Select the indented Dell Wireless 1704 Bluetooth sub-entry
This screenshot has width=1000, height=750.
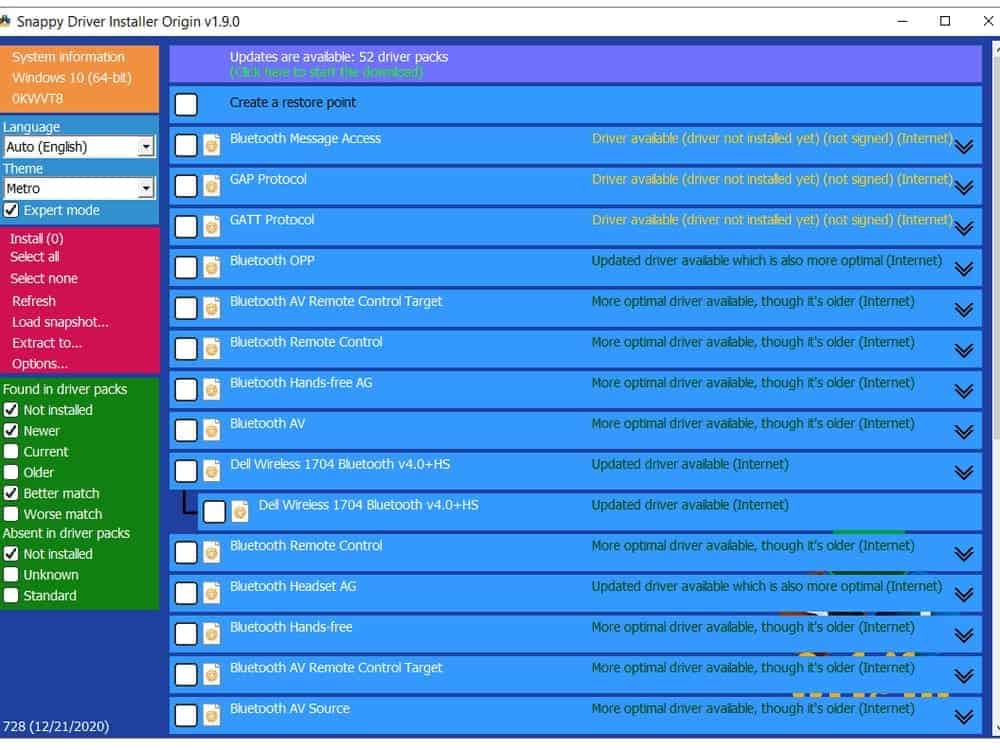click(x=589, y=512)
